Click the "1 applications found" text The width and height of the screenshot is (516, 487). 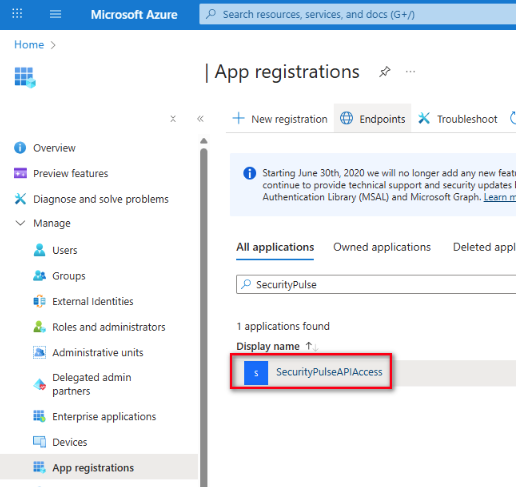(283, 326)
